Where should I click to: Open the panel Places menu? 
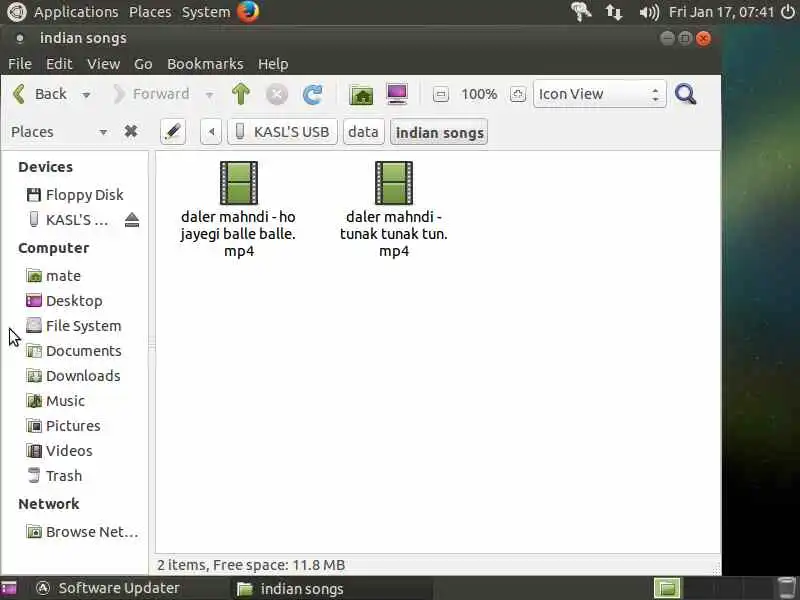pyautogui.click(x=150, y=11)
